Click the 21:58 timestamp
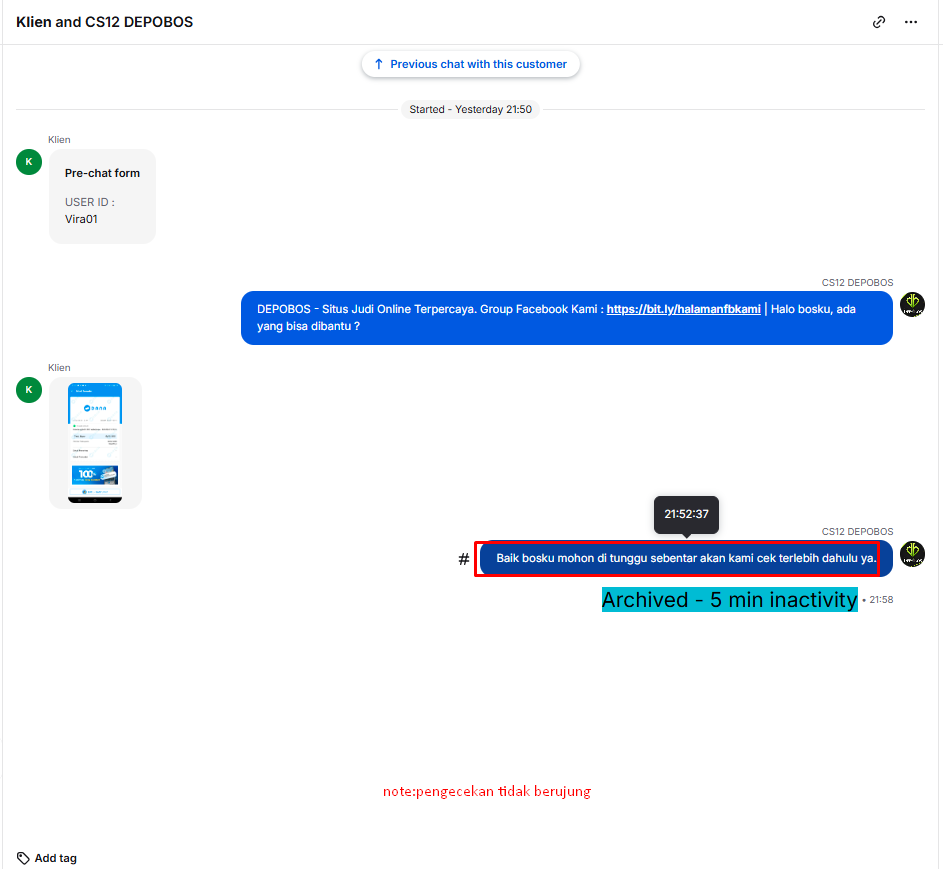The image size is (943, 869). (881, 600)
